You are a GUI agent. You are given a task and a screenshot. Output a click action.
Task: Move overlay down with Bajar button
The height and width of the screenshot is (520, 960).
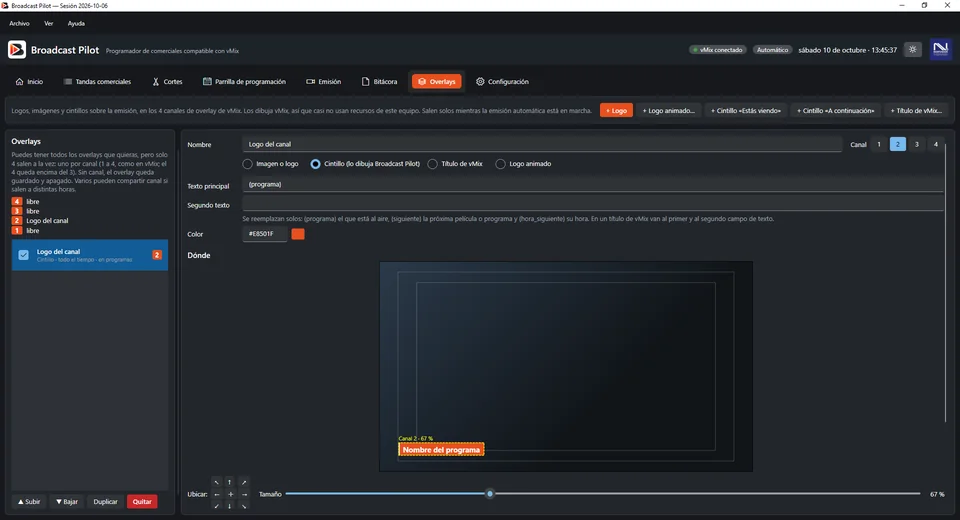tap(67, 502)
